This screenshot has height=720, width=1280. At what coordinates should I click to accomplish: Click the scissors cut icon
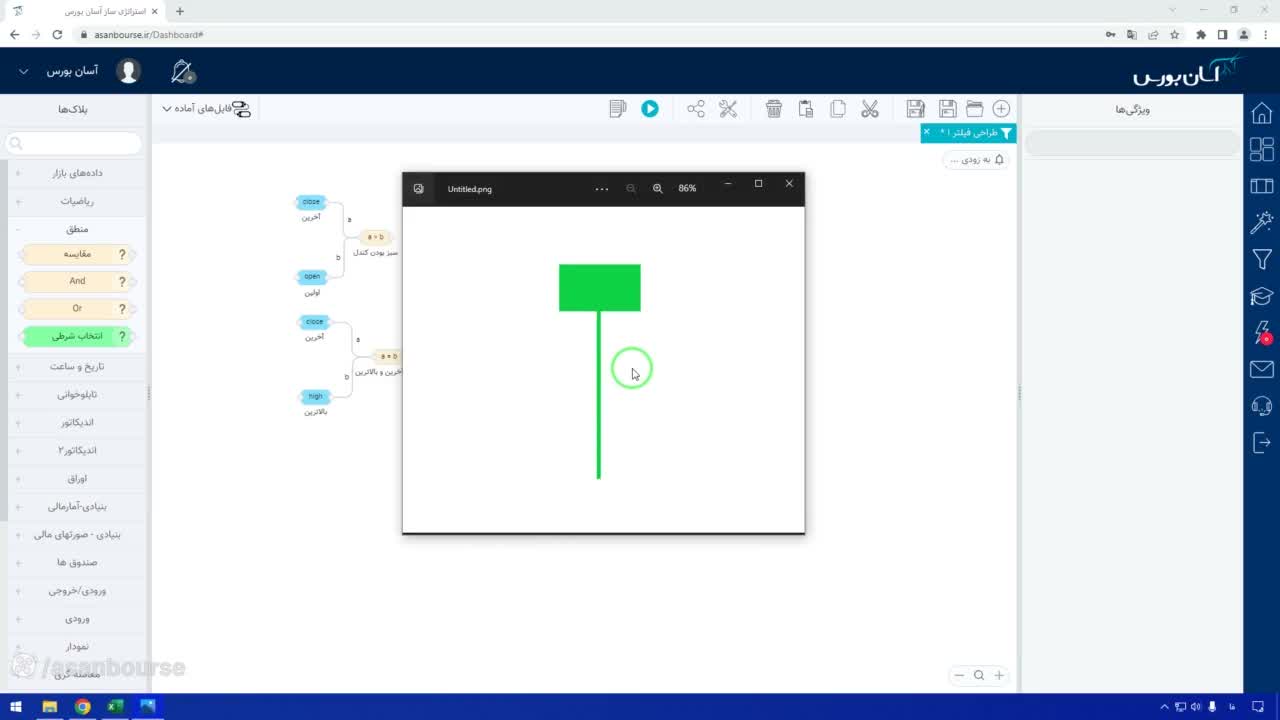870,108
